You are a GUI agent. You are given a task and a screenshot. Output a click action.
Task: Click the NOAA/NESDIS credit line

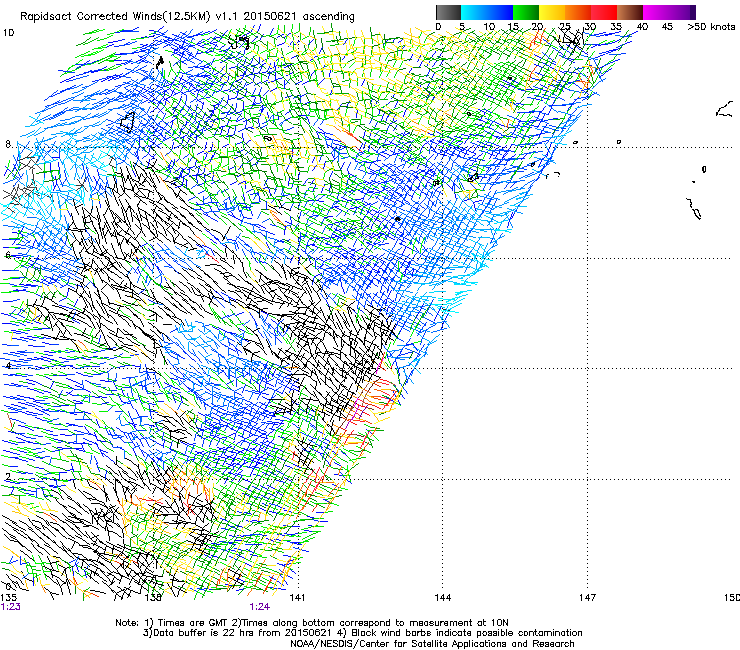432,644
